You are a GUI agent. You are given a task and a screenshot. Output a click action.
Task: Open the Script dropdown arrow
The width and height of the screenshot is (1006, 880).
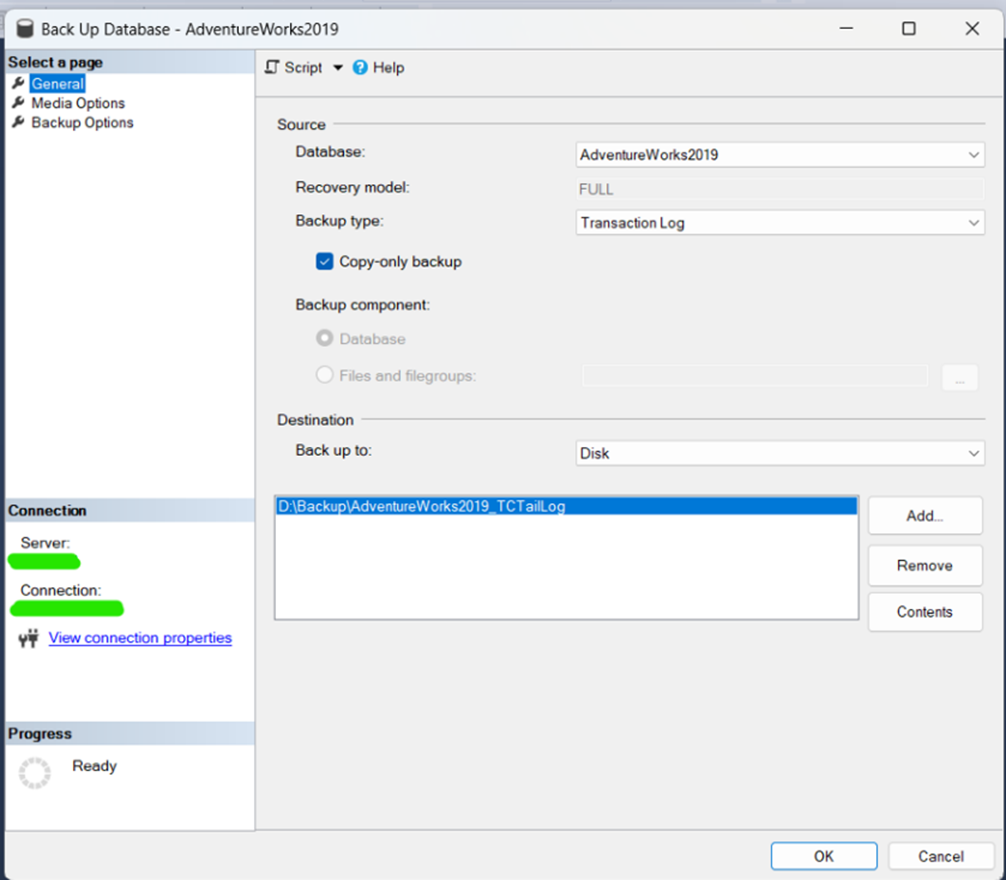(337, 67)
